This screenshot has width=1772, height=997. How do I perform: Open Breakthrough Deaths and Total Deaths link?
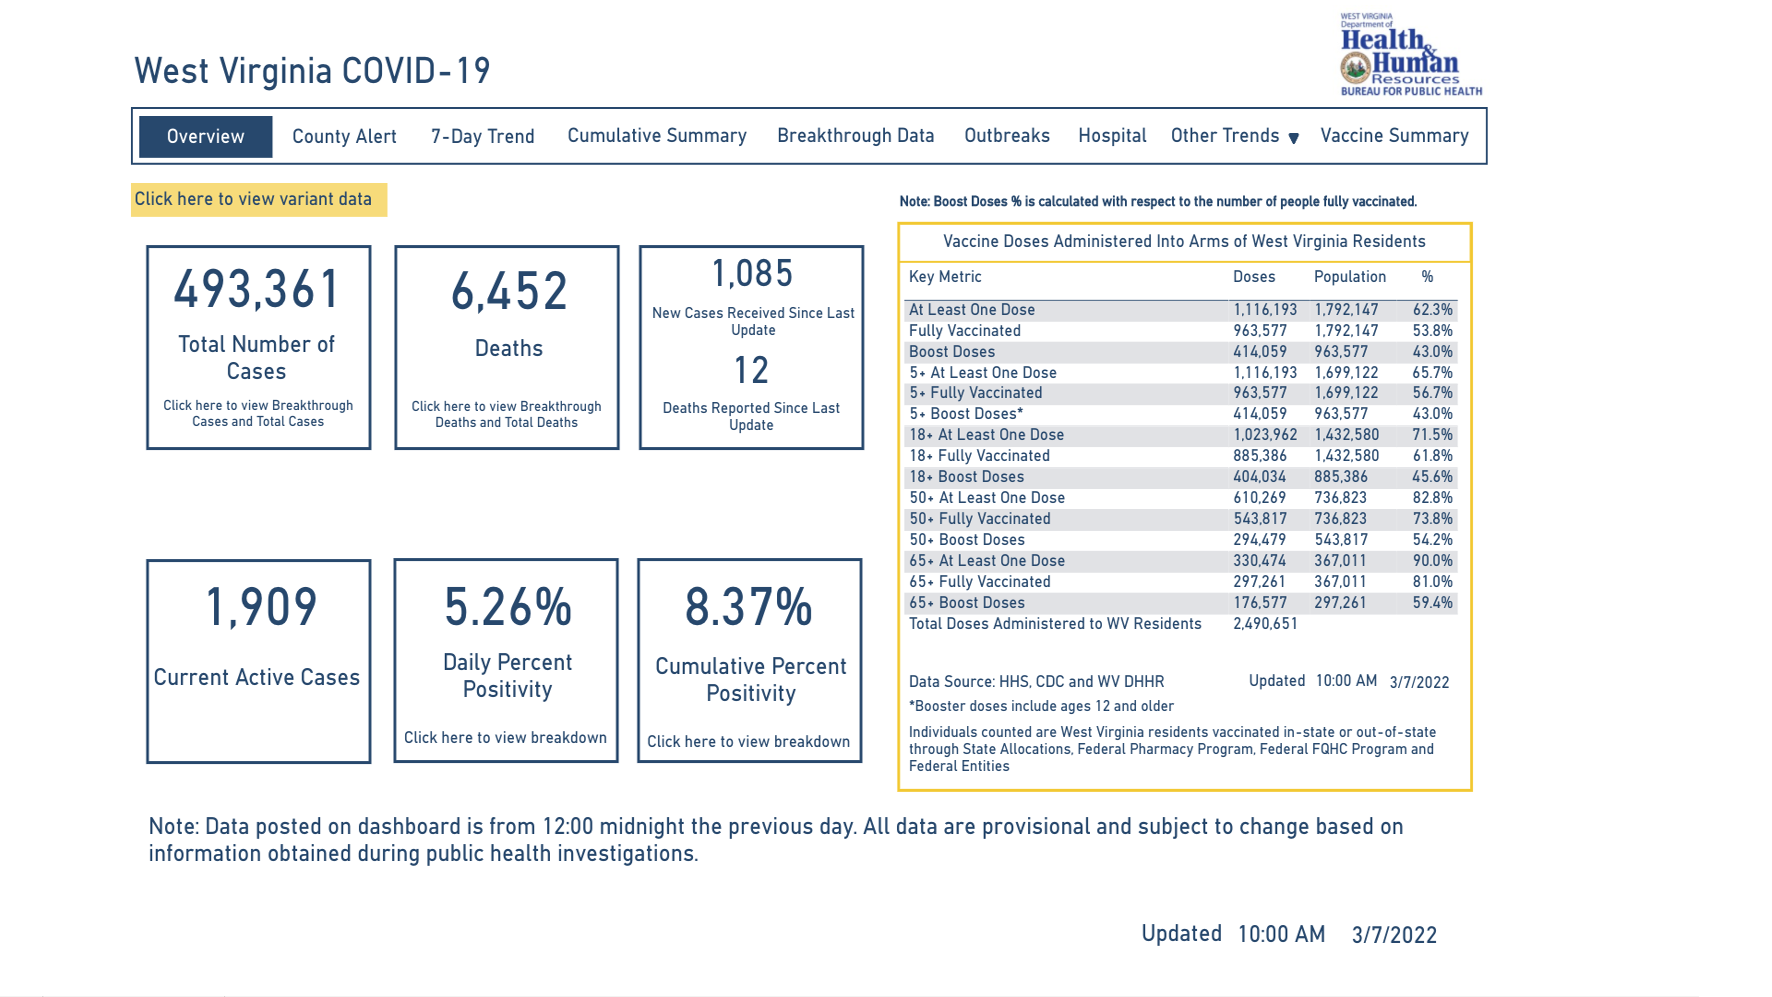[506, 414]
